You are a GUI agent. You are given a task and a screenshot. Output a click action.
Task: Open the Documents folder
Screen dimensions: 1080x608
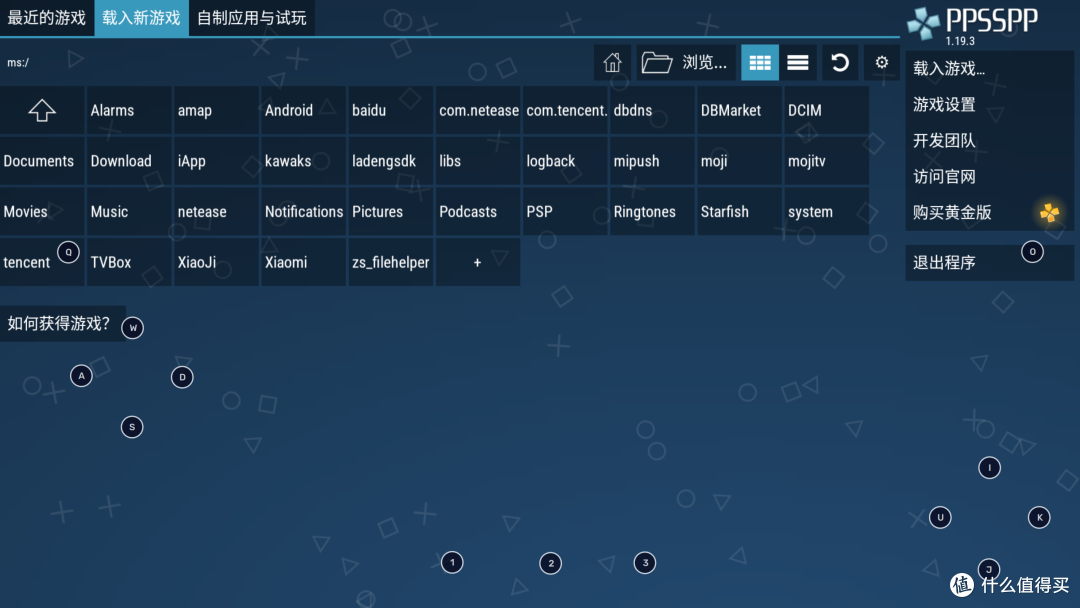coord(42,161)
